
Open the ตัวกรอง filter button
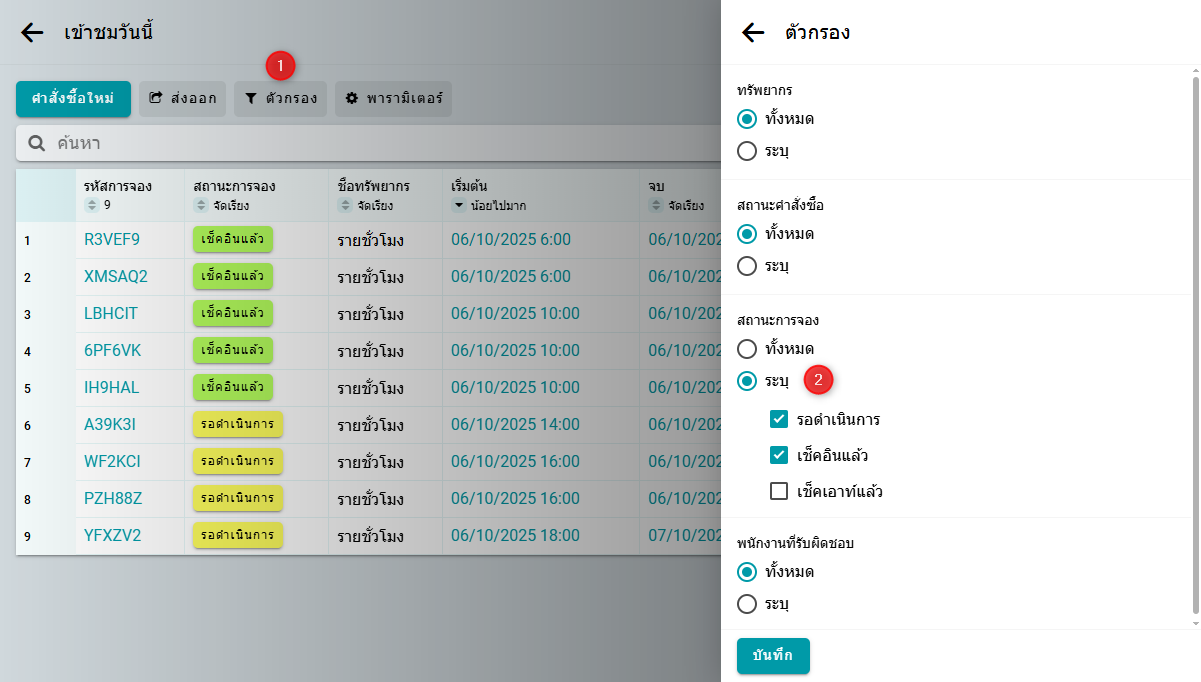click(x=281, y=99)
